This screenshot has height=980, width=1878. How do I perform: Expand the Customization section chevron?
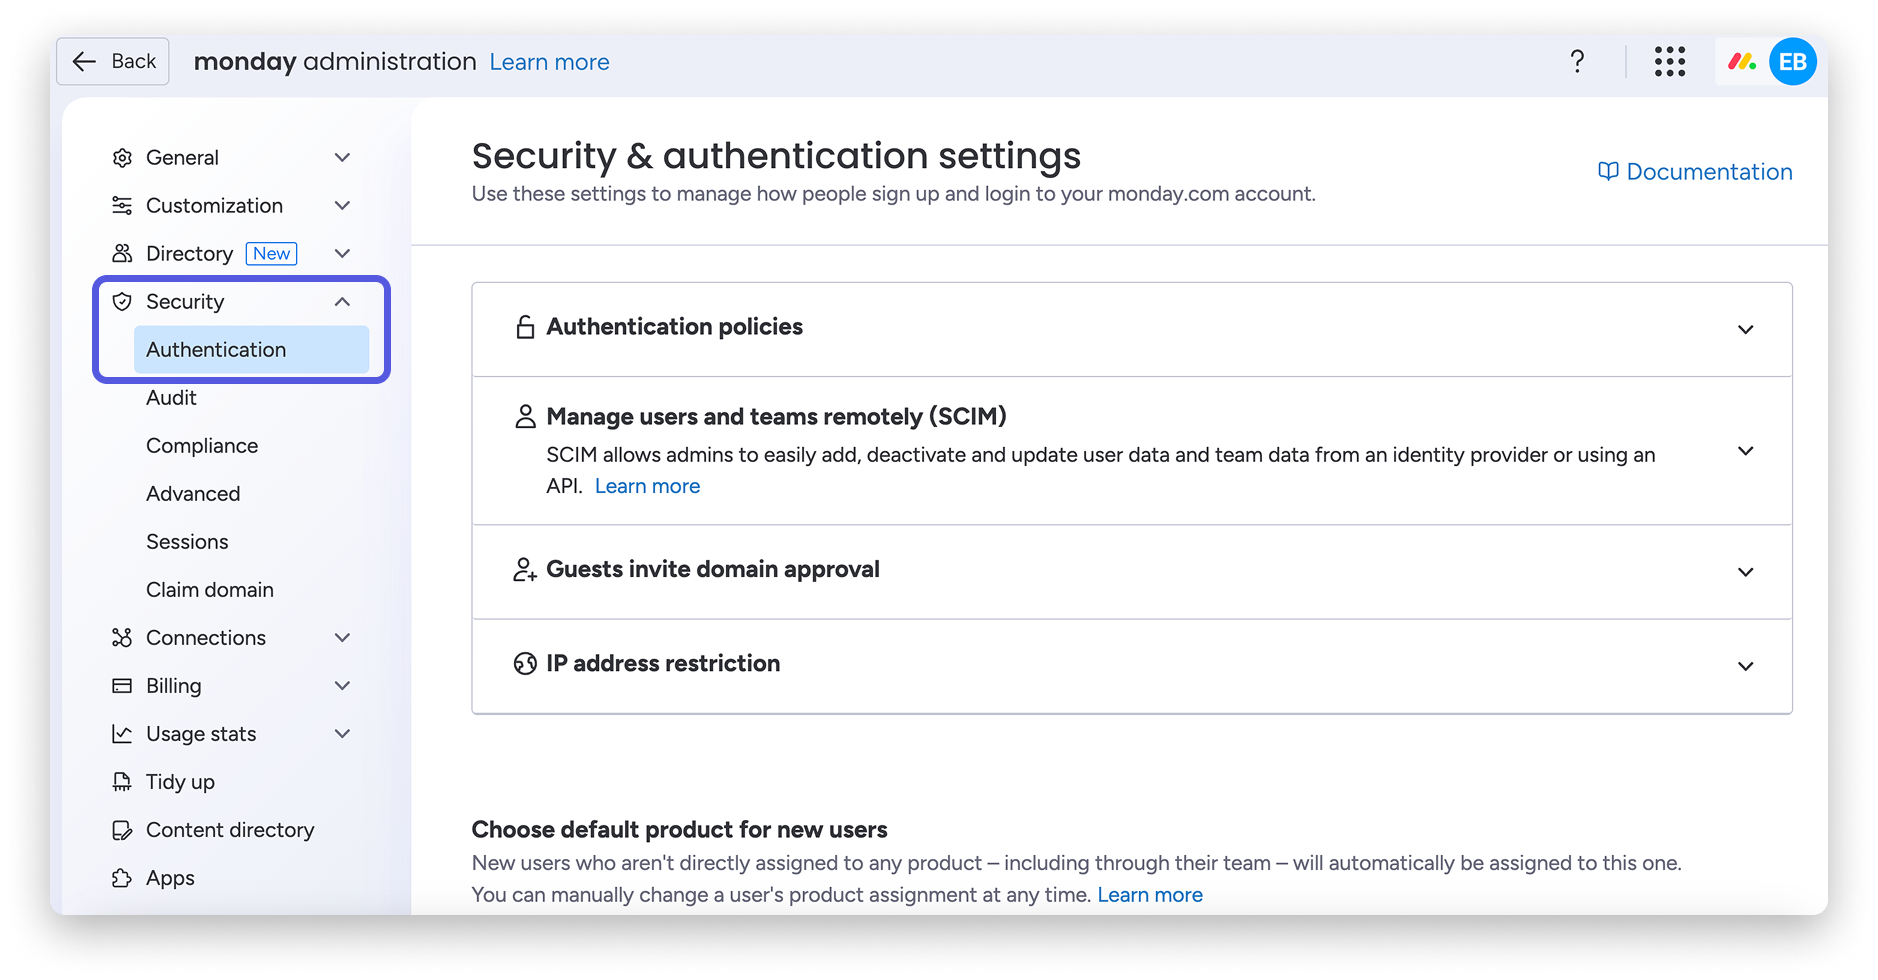pos(342,206)
